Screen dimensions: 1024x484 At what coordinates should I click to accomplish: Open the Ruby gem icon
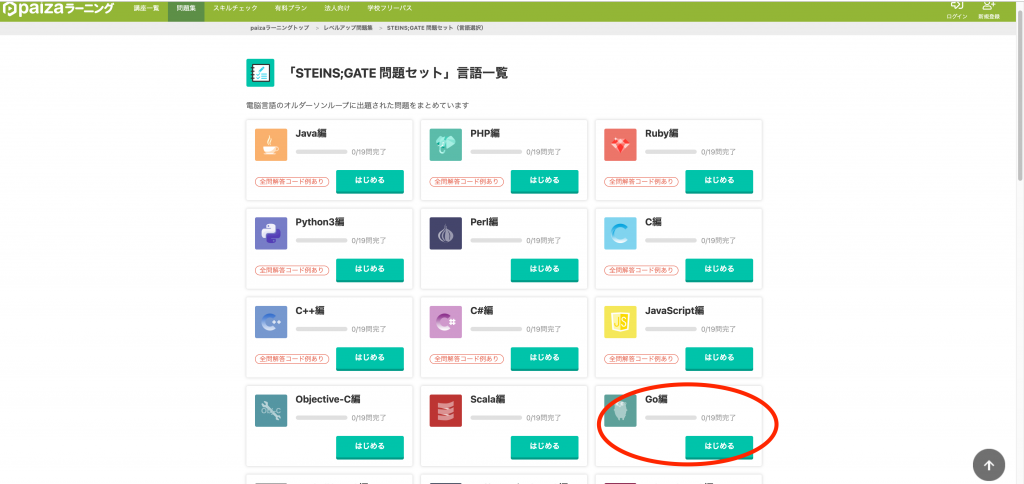pyautogui.click(x=620, y=145)
